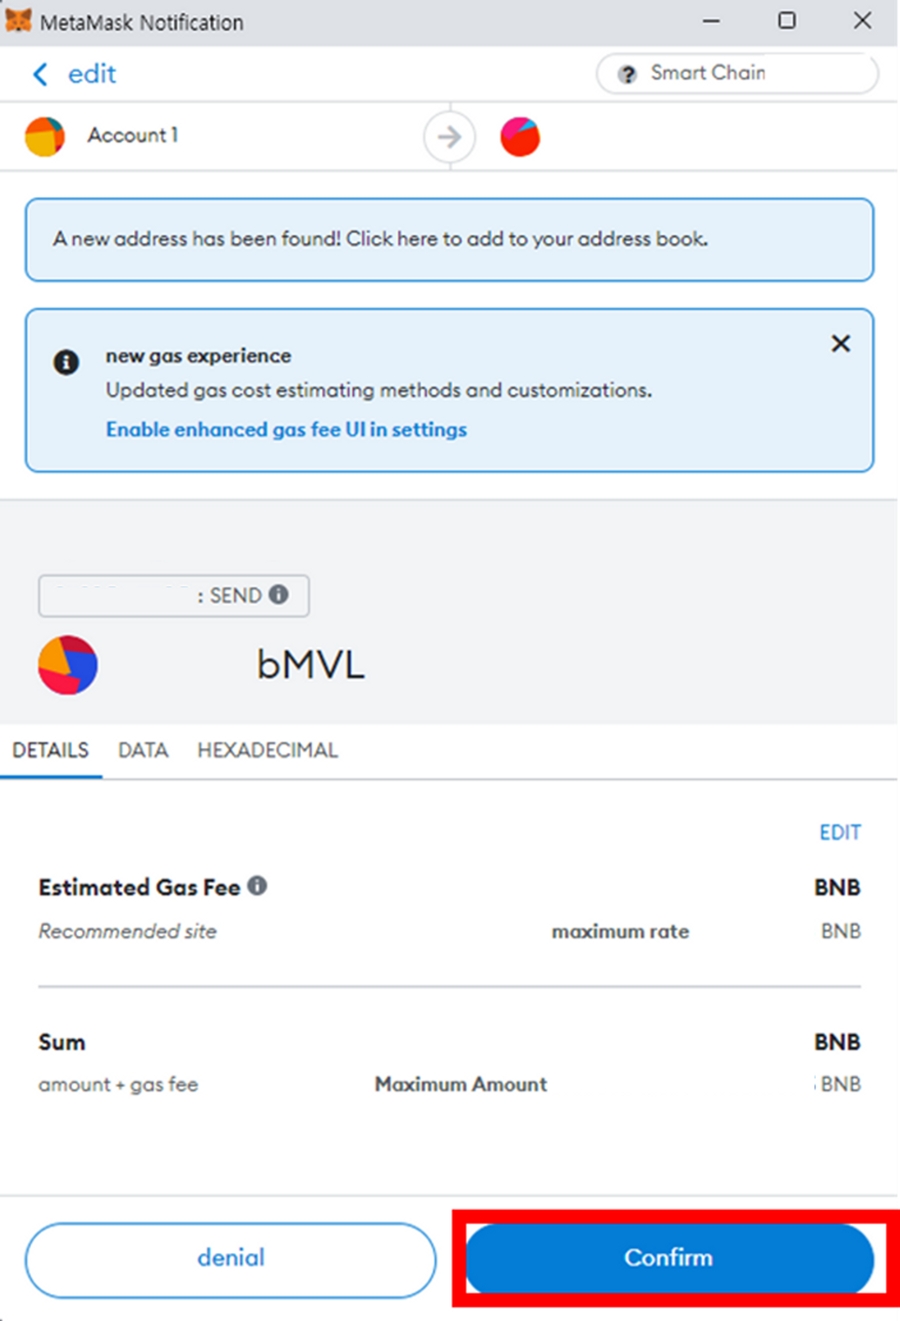Viewport: 900px width, 1321px height.
Task: Click the MetaMask fox icon in title bar
Action: tap(18, 21)
